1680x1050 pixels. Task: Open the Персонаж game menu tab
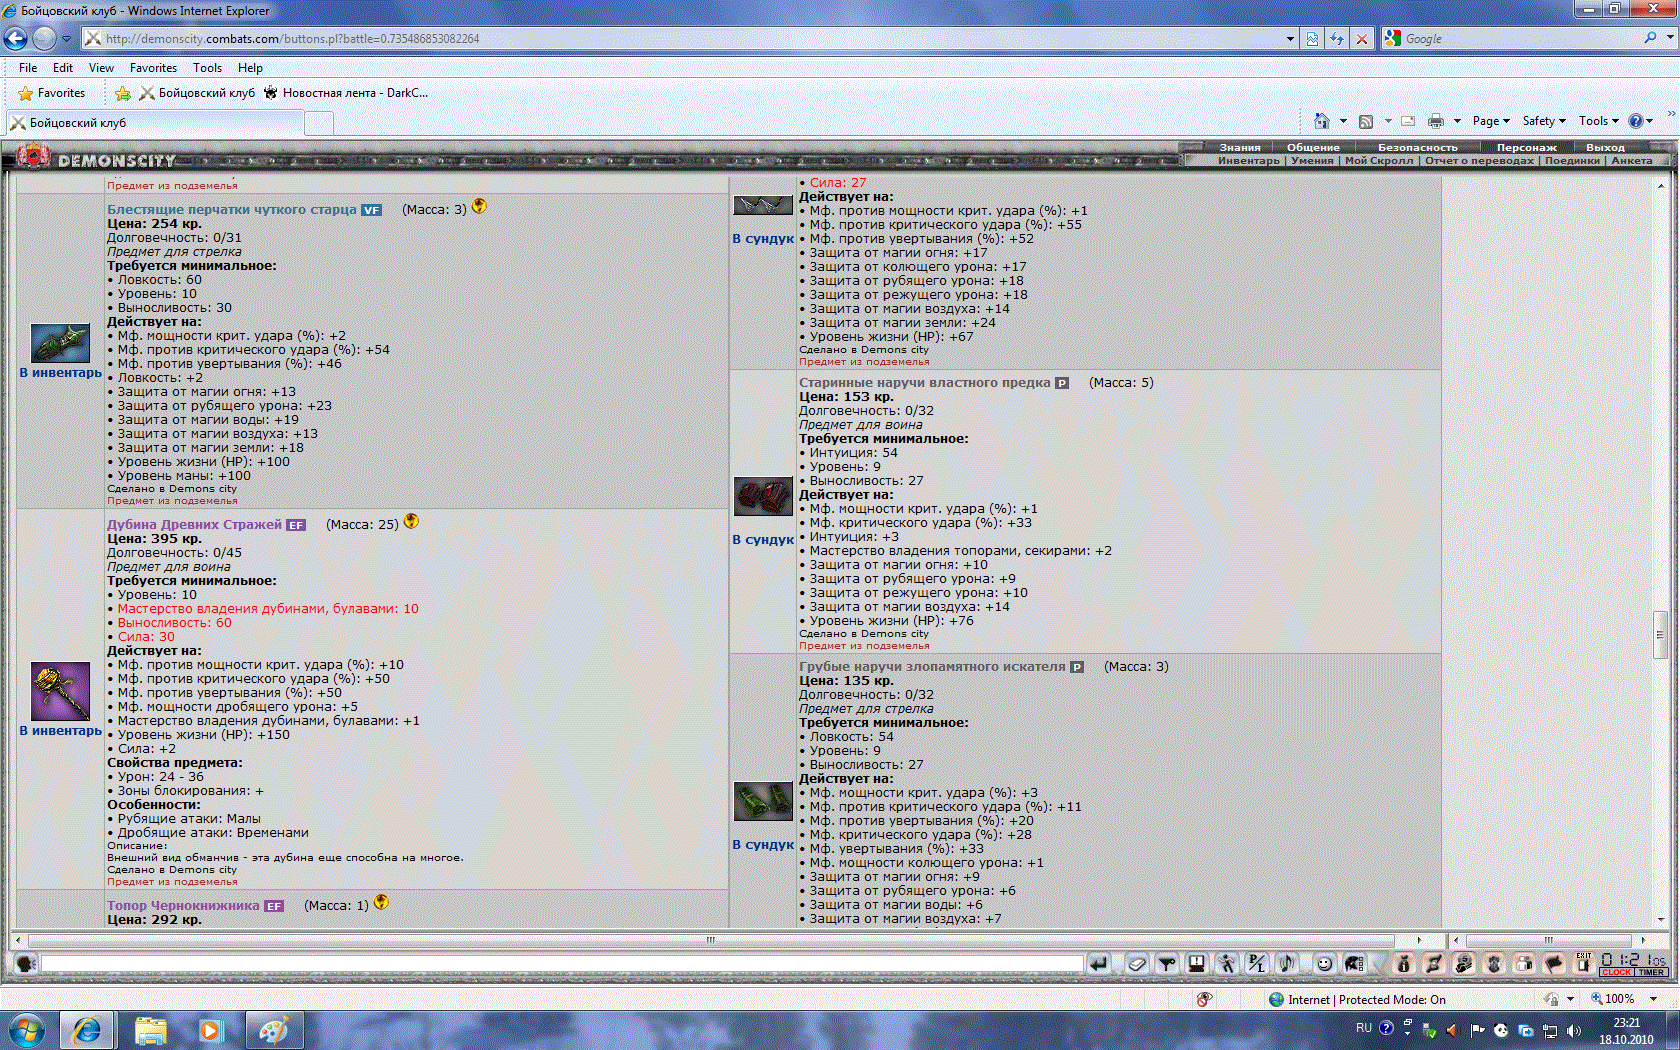[x=1526, y=147]
